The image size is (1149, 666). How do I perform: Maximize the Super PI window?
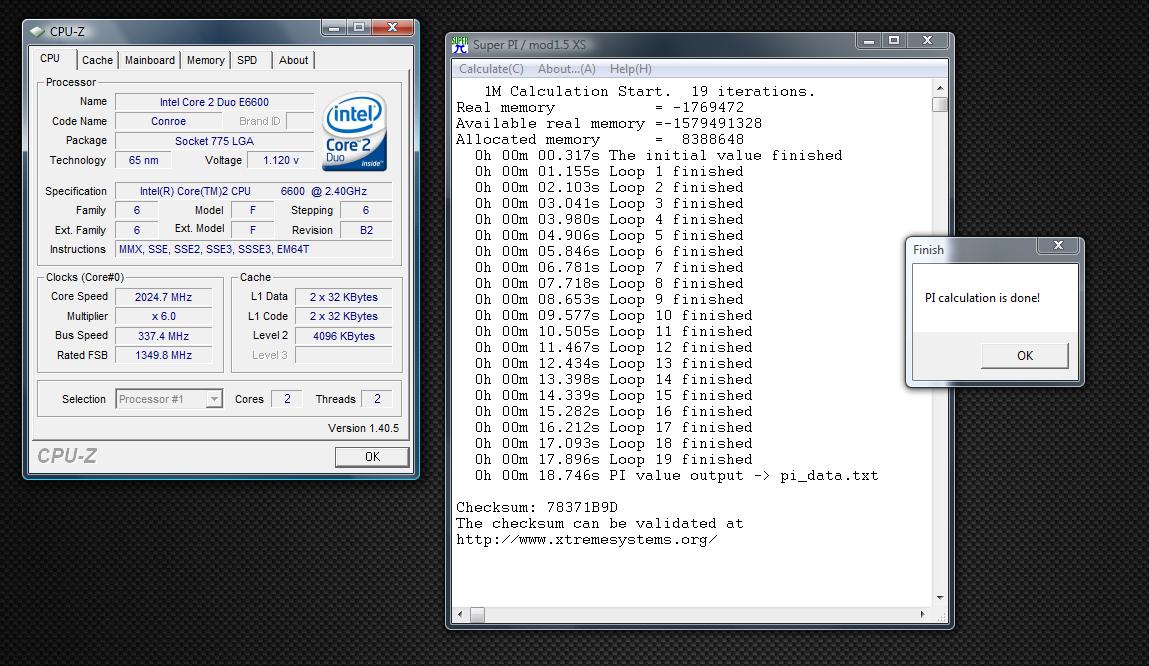click(893, 41)
